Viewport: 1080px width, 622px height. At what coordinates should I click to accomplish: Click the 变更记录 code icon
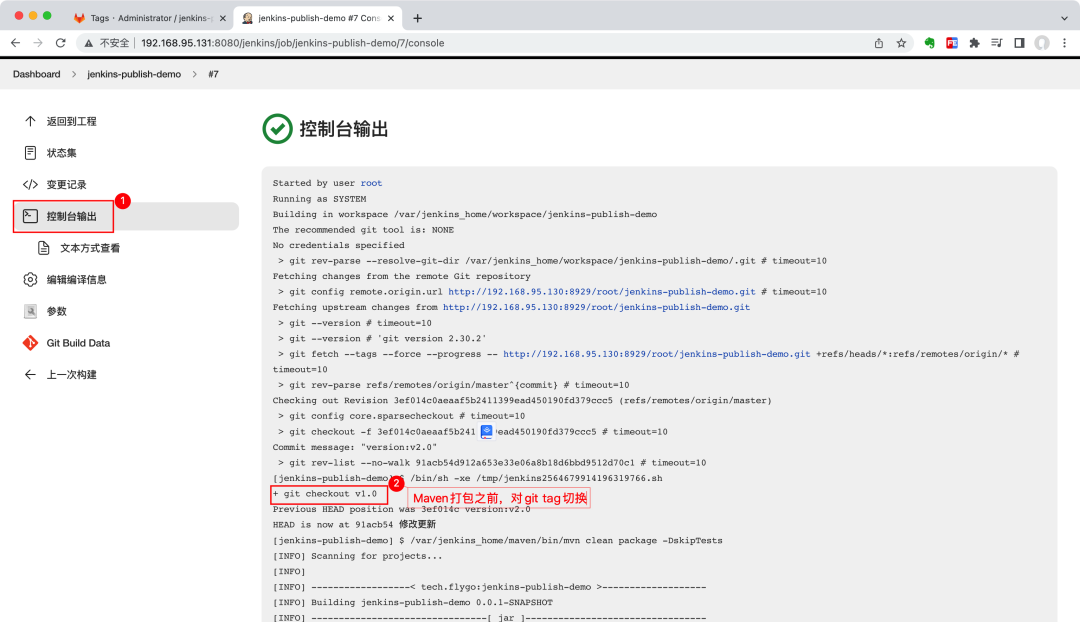[30, 185]
